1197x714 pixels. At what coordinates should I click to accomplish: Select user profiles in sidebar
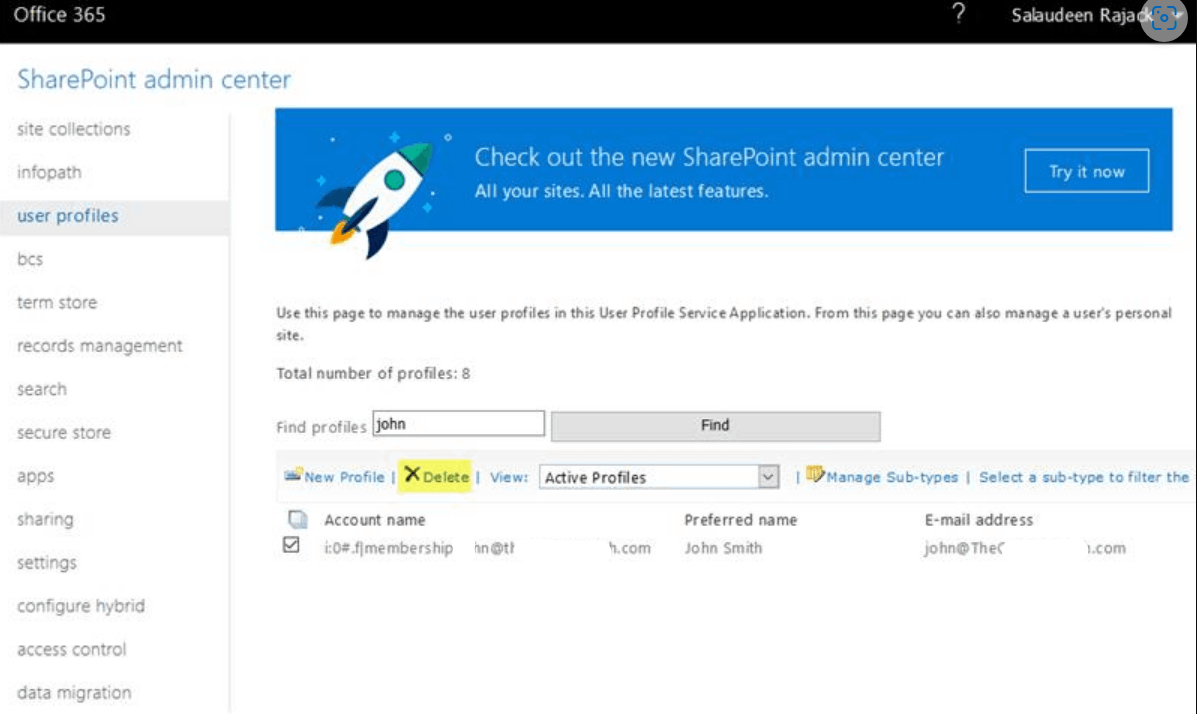click(x=68, y=216)
